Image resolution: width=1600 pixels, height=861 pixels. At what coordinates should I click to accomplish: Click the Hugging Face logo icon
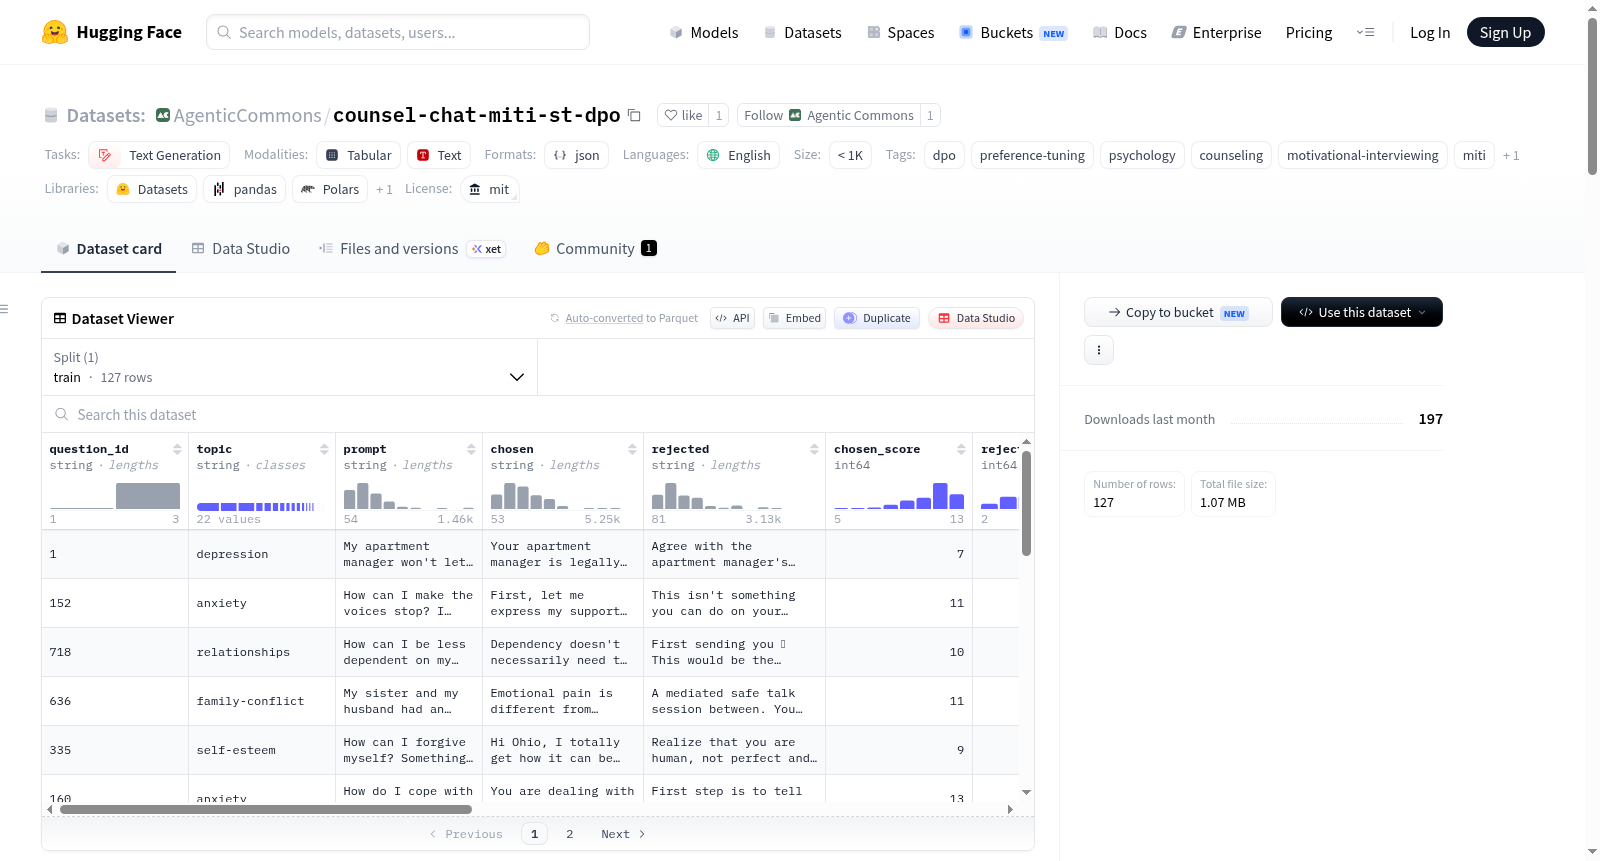coord(55,32)
